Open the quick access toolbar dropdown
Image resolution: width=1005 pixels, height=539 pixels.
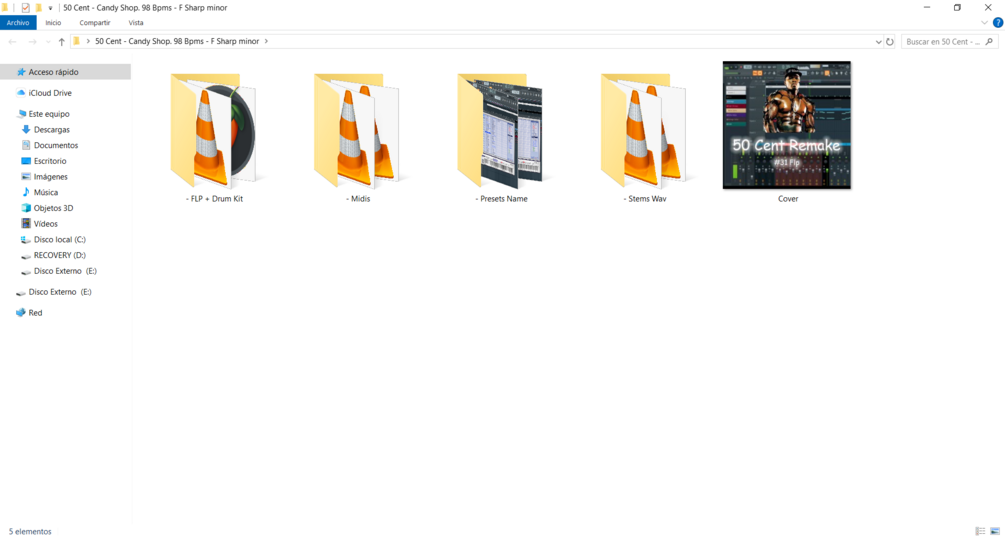pos(50,8)
